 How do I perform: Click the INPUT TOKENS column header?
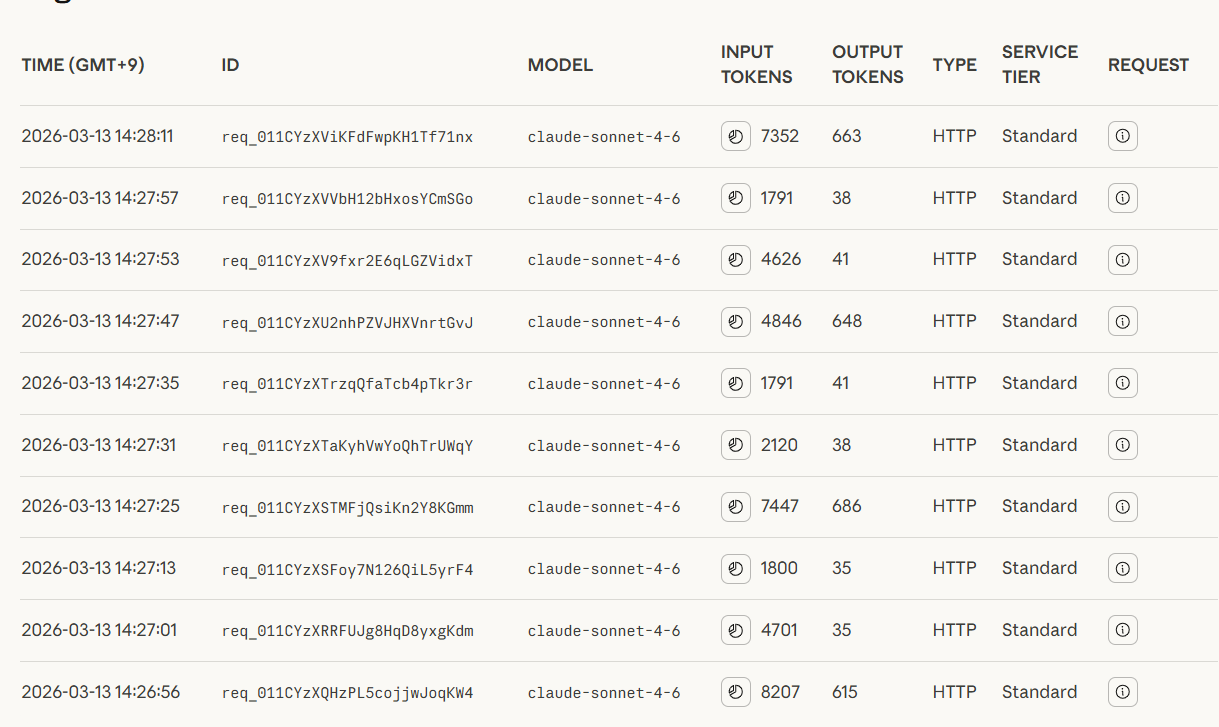coord(756,64)
